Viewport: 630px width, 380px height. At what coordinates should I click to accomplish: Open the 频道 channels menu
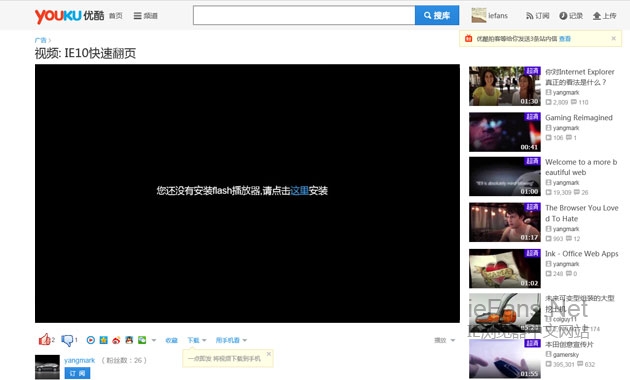(145, 16)
